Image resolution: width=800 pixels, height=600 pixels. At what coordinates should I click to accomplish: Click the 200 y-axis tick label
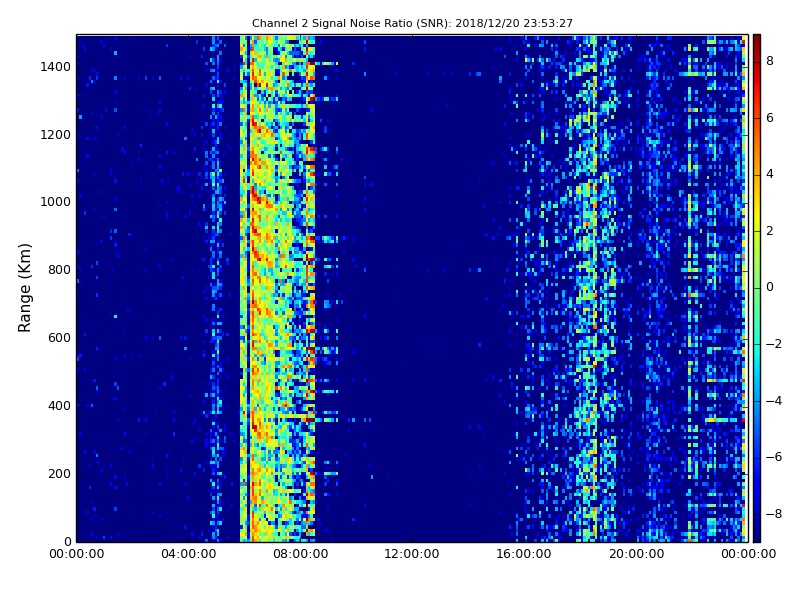click(x=59, y=473)
